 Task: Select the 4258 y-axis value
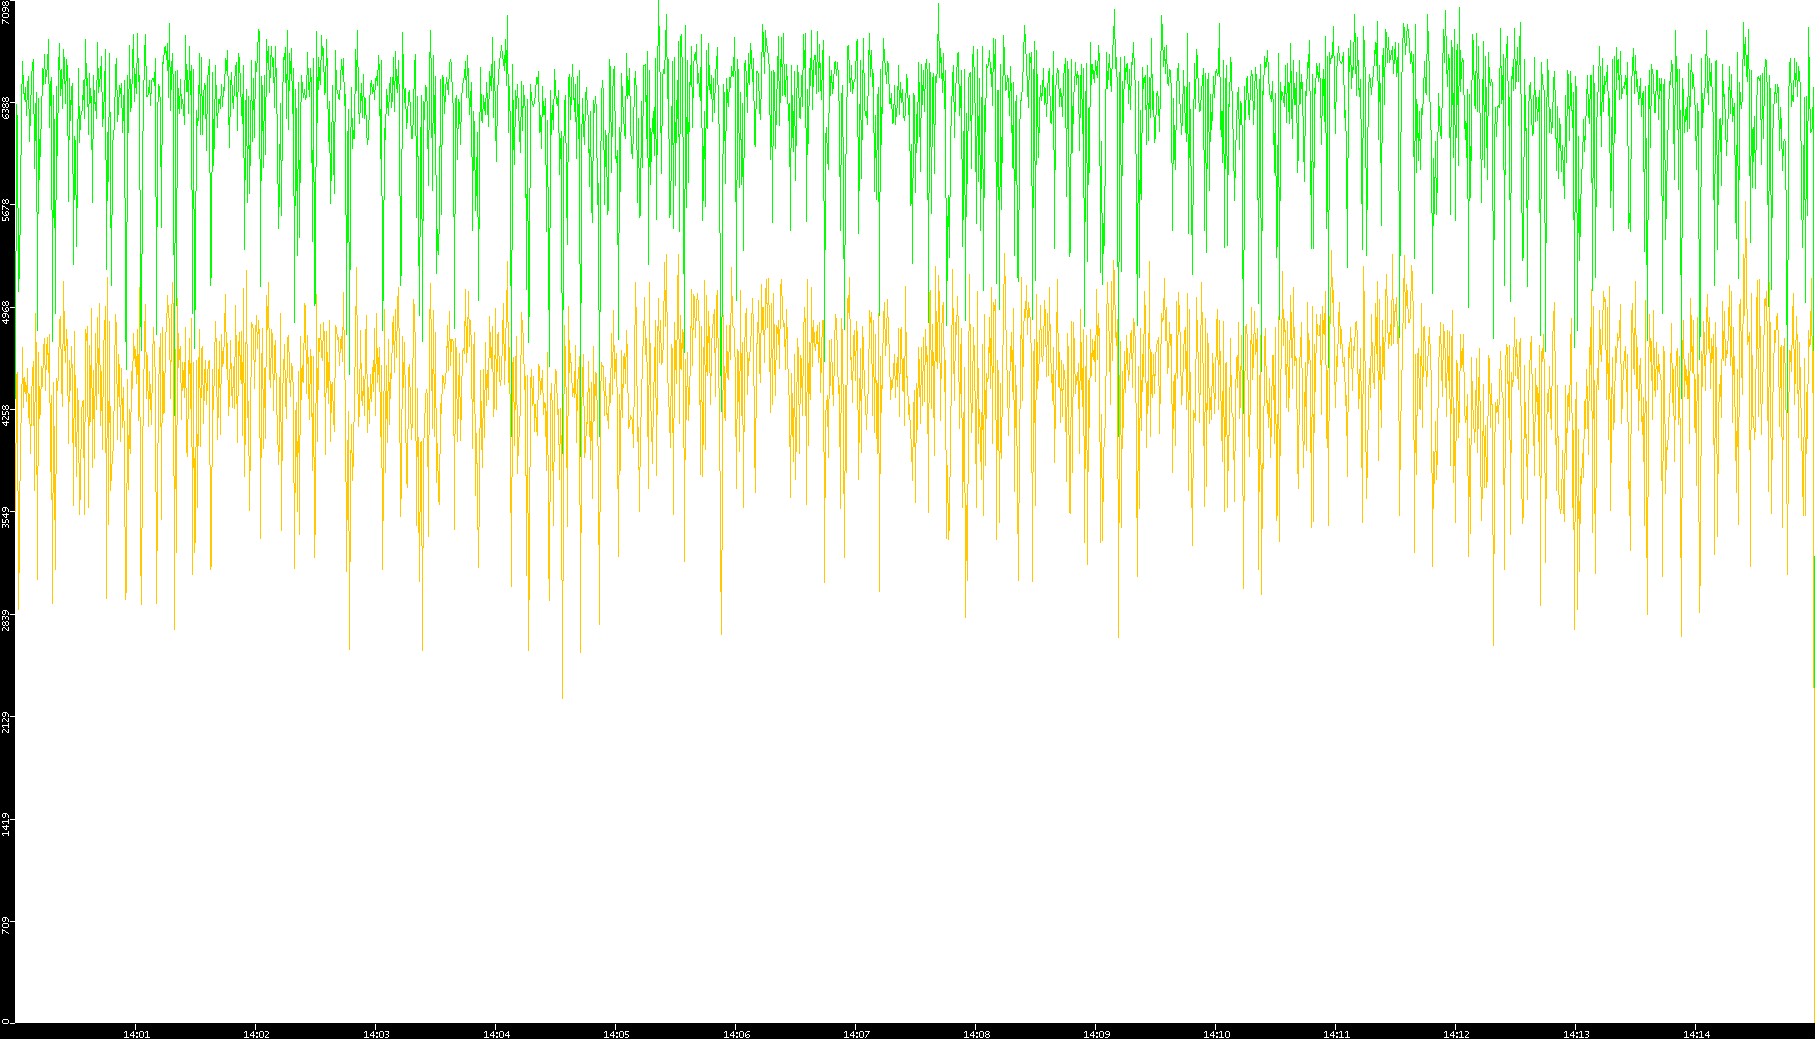[x=6, y=415]
